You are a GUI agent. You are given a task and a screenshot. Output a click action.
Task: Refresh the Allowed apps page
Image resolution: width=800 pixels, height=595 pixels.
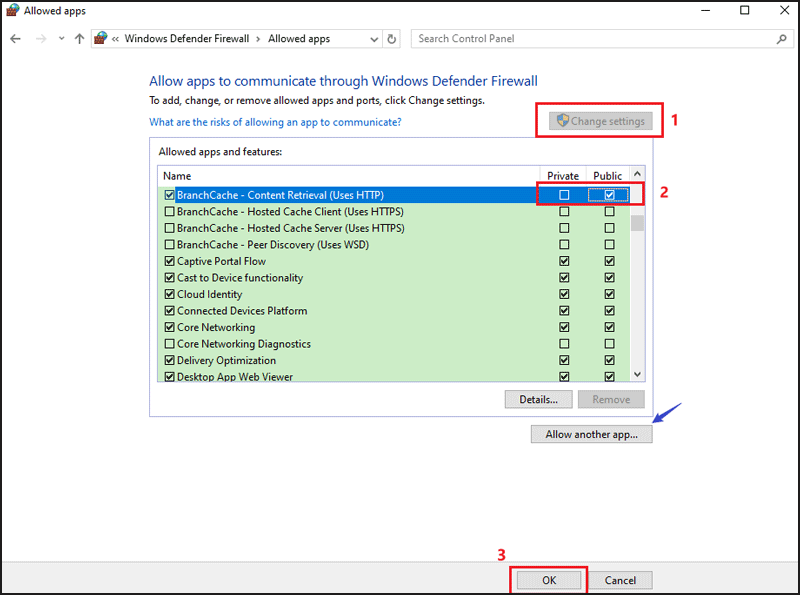tap(391, 39)
